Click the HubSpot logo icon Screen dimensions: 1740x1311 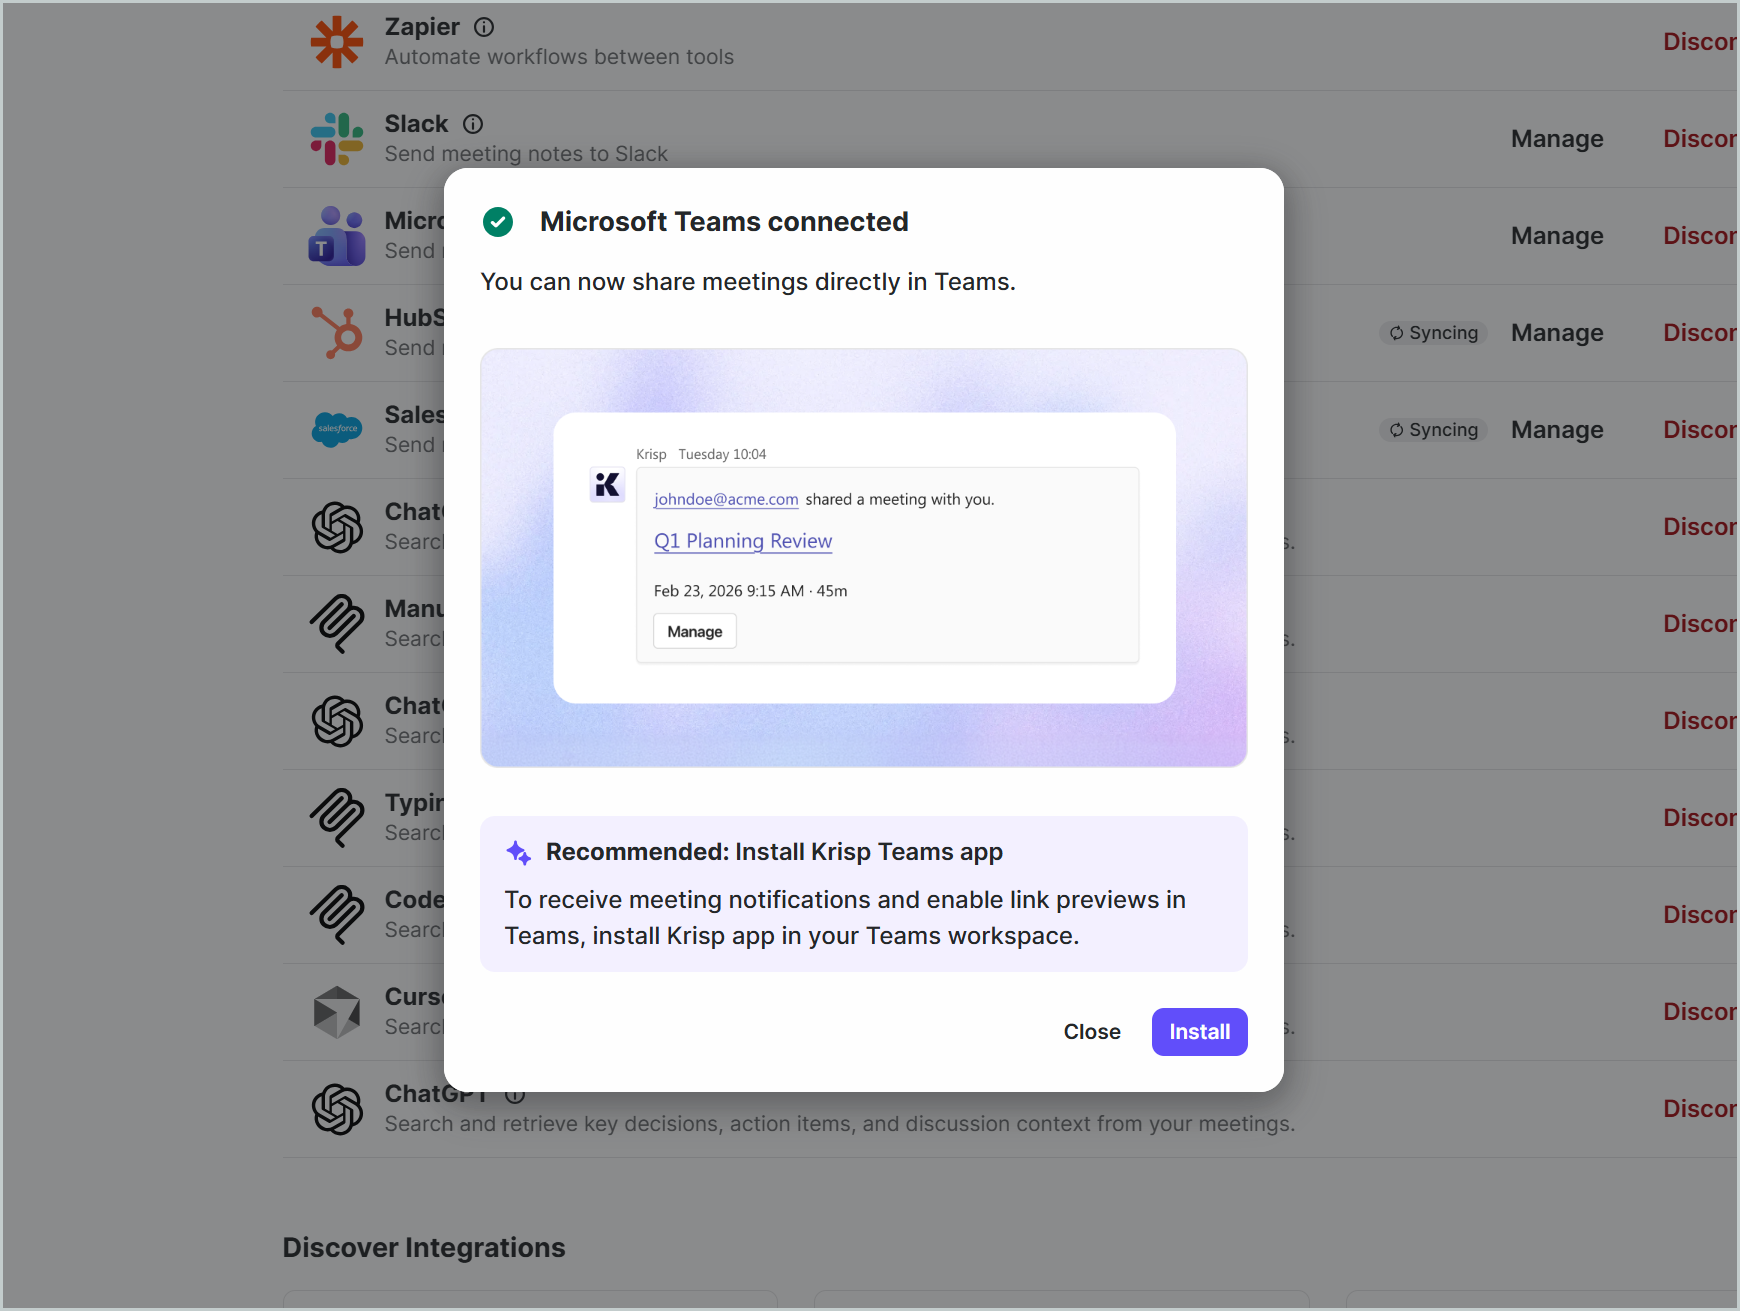pos(336,333)
